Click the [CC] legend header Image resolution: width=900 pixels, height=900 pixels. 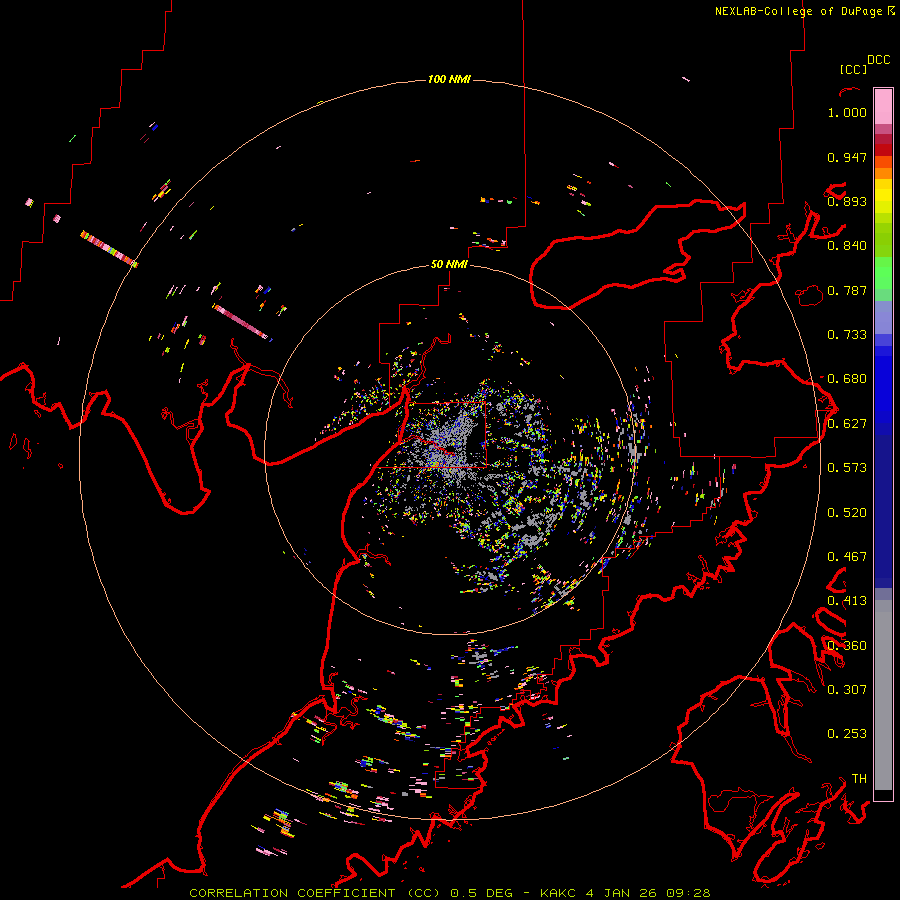tap(854, 69)
